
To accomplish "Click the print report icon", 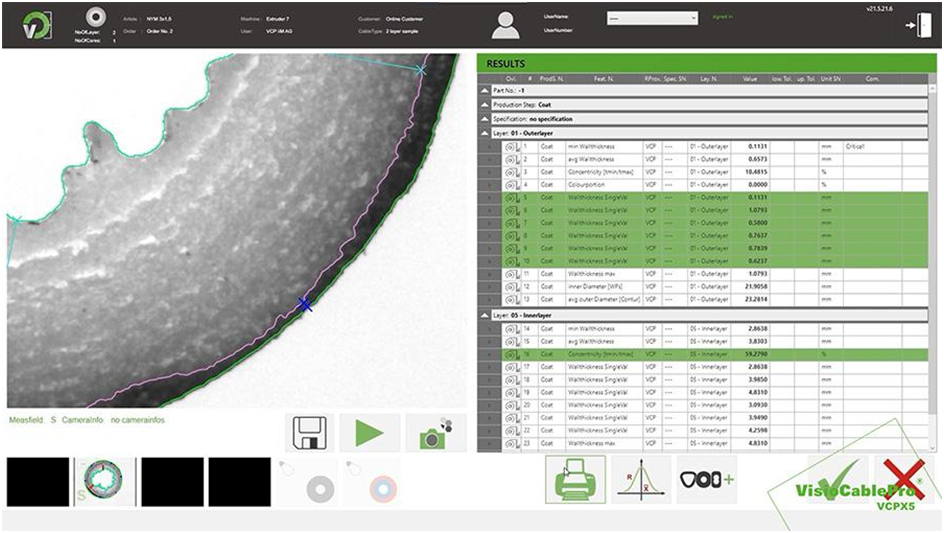I will (x=575, y=479).
